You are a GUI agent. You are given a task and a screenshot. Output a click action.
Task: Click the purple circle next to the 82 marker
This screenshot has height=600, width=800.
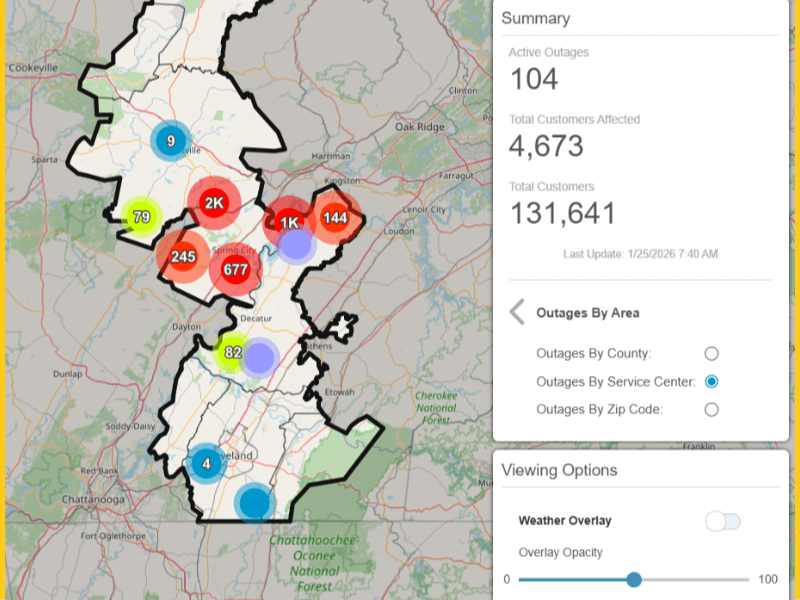click(261, 357)
